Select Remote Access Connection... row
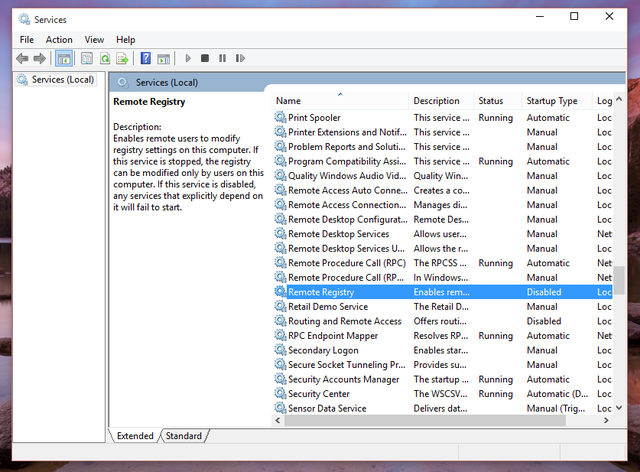640x472 pixels. [x=442, y=205]
